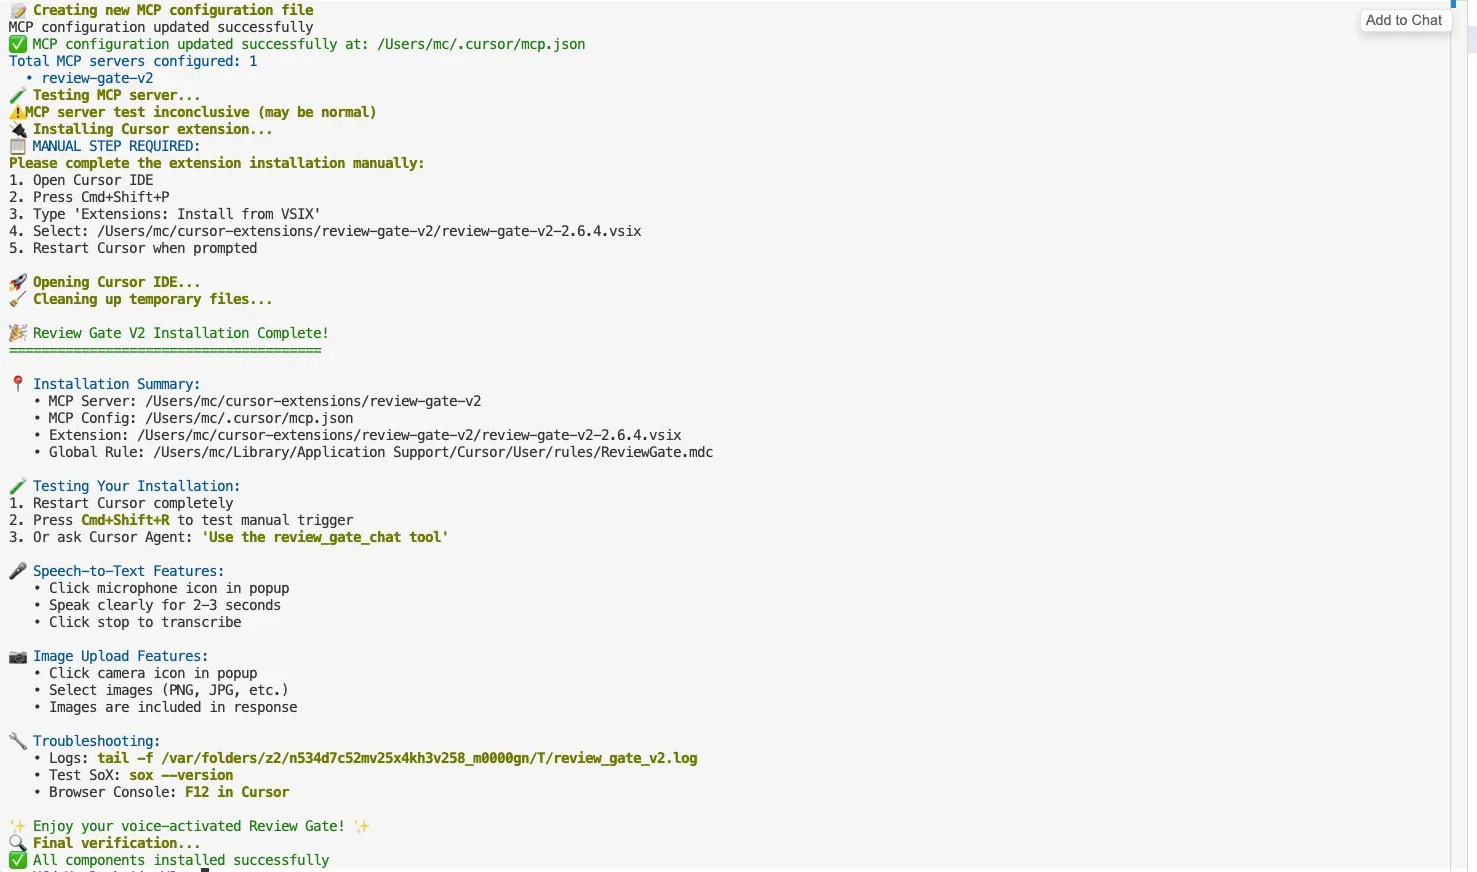Image resolution: width=1477 pixels, height=872 pixels.
Task: Click the text 'Total MCP servers configured: 1'
Action: (133, 61)
